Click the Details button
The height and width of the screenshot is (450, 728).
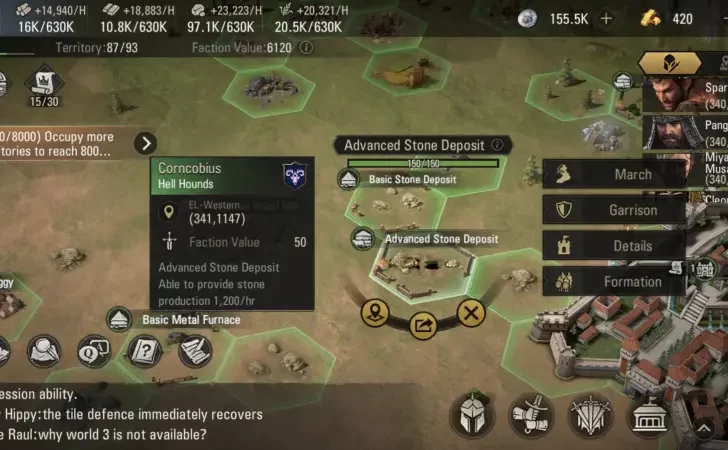click(x=614, y=245)
